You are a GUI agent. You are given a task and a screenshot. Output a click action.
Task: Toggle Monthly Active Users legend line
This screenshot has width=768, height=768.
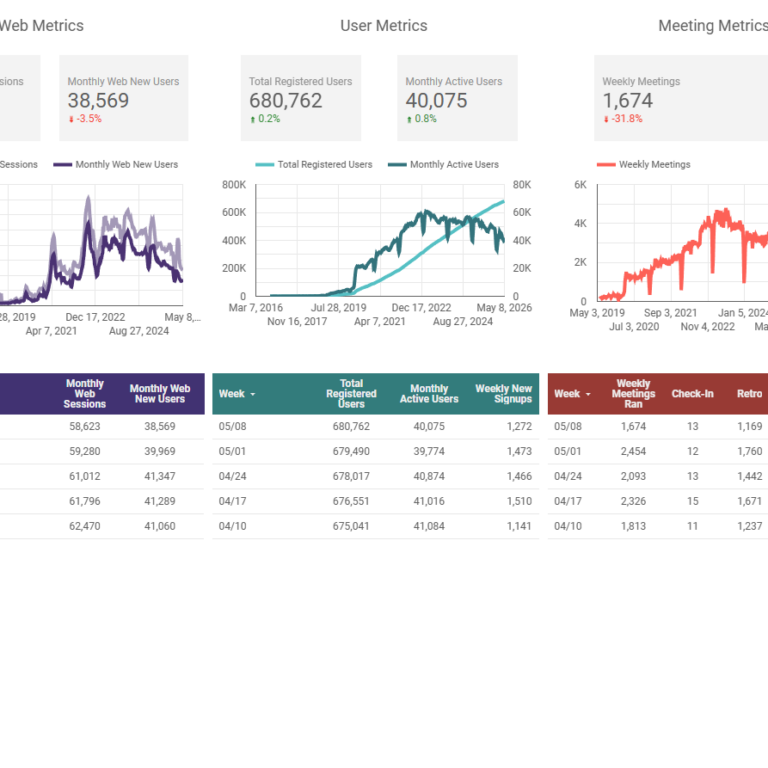point(397,165)
